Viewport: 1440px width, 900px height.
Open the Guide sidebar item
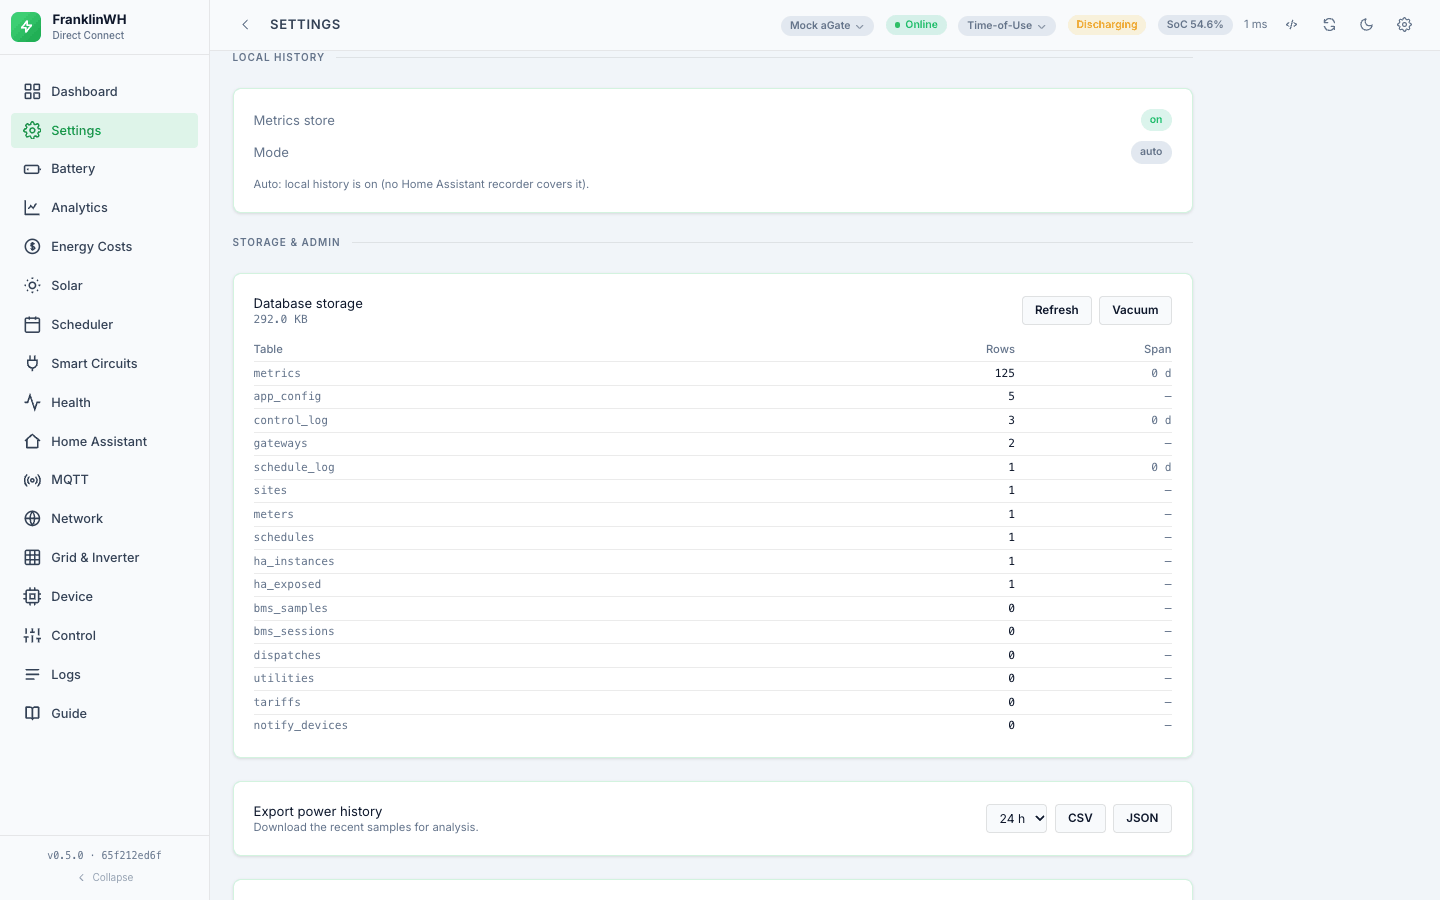[x=104, y=714]
